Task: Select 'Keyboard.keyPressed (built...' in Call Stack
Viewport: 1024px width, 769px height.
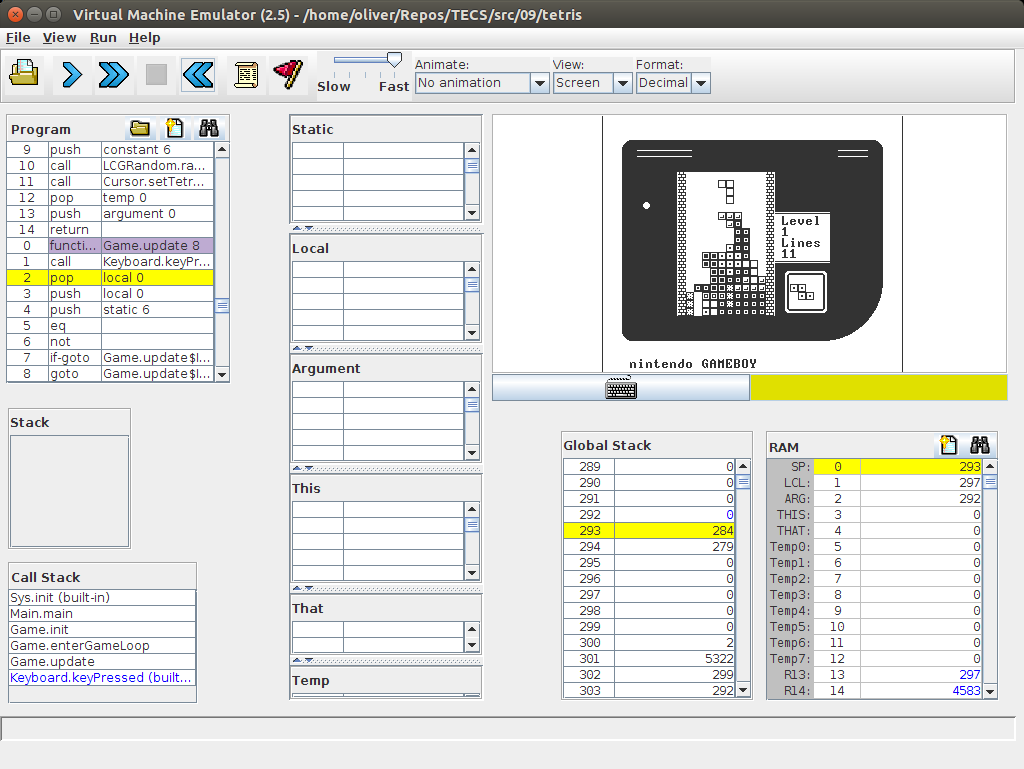Action: (x=103, y=678)
